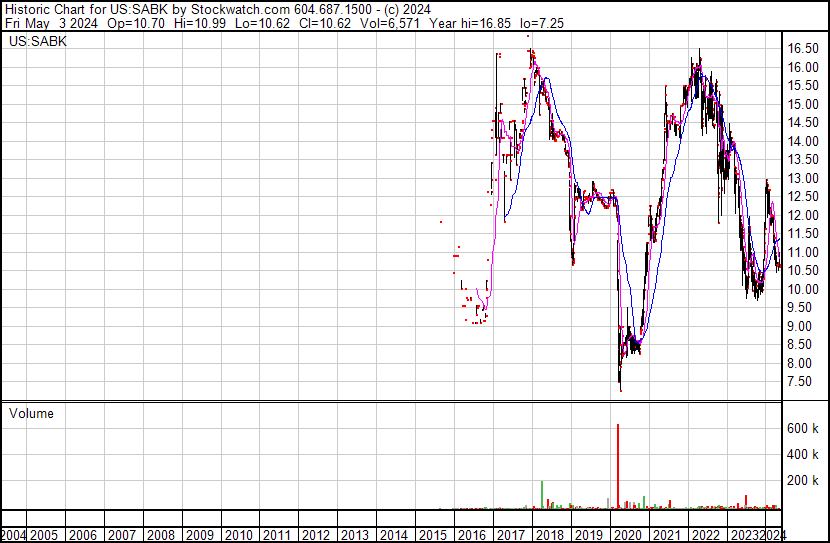830x543 pixels.
Task: Select the 2012 year on the timeline
Action: (317, 535)
